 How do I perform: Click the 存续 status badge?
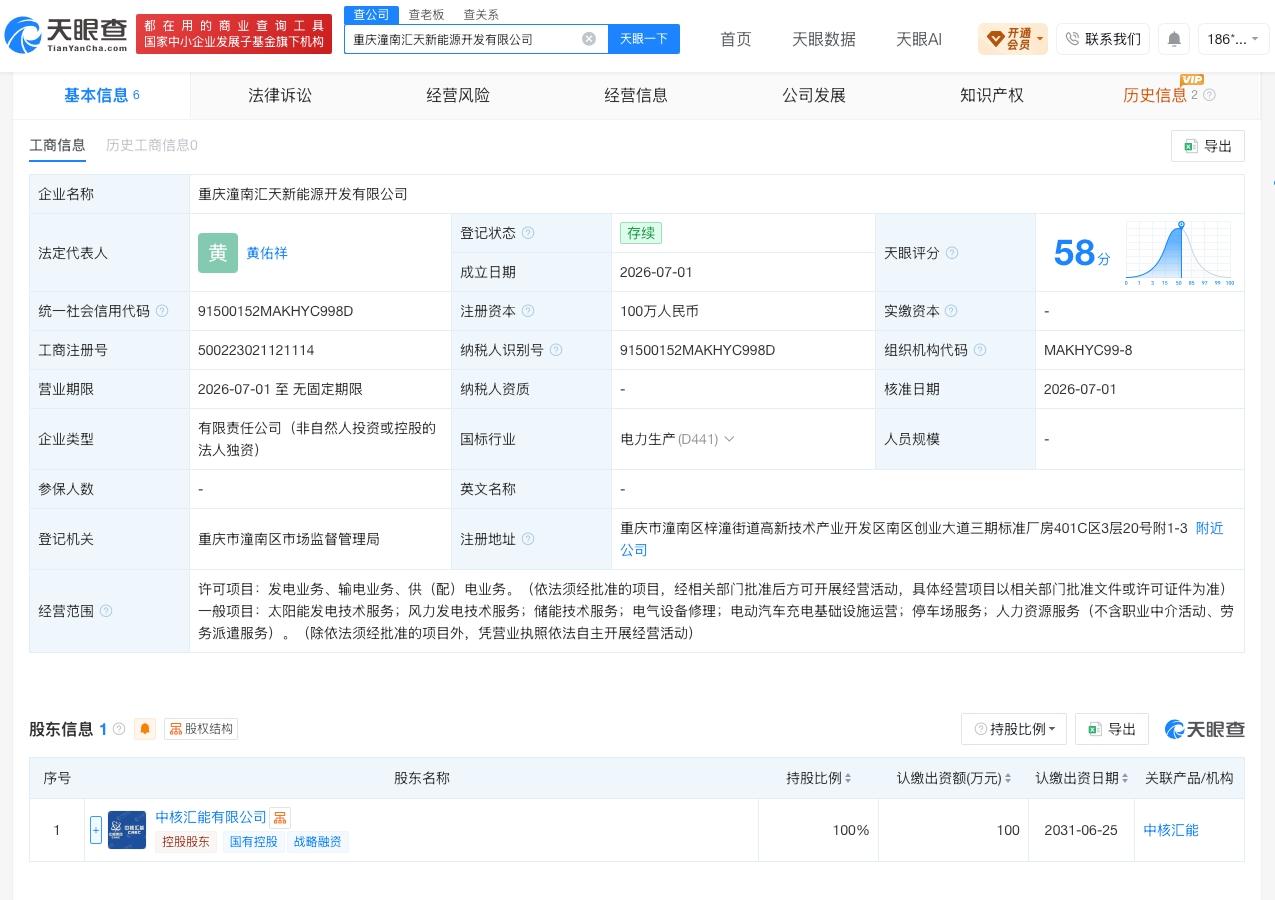641,233
